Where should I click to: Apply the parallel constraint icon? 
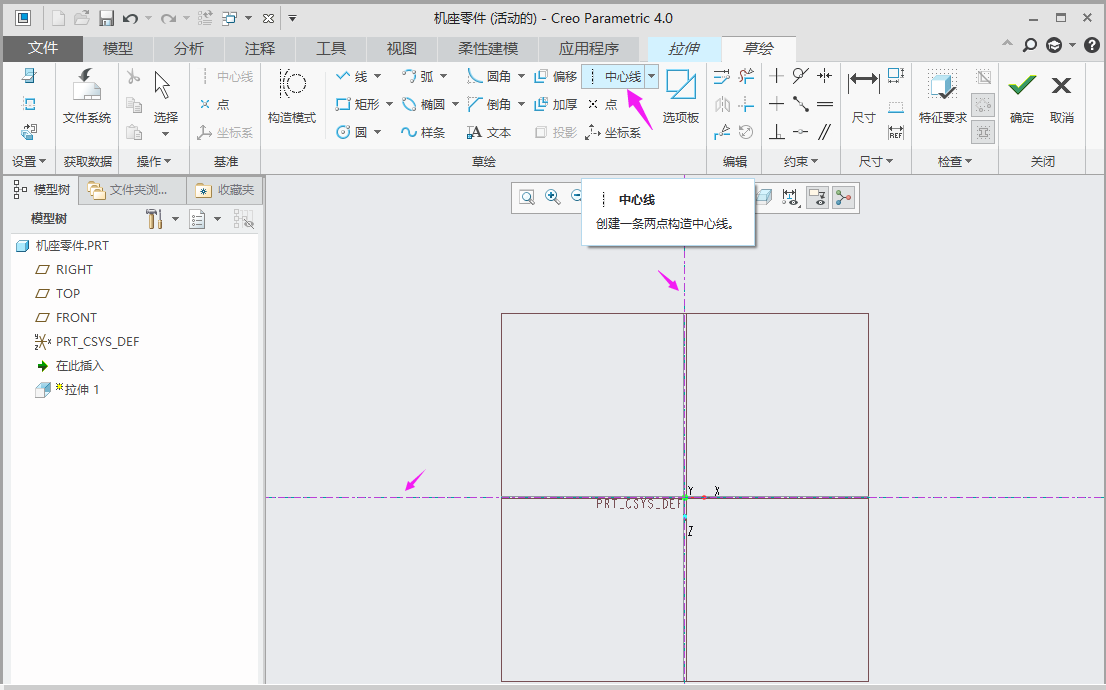pos(825,132)
